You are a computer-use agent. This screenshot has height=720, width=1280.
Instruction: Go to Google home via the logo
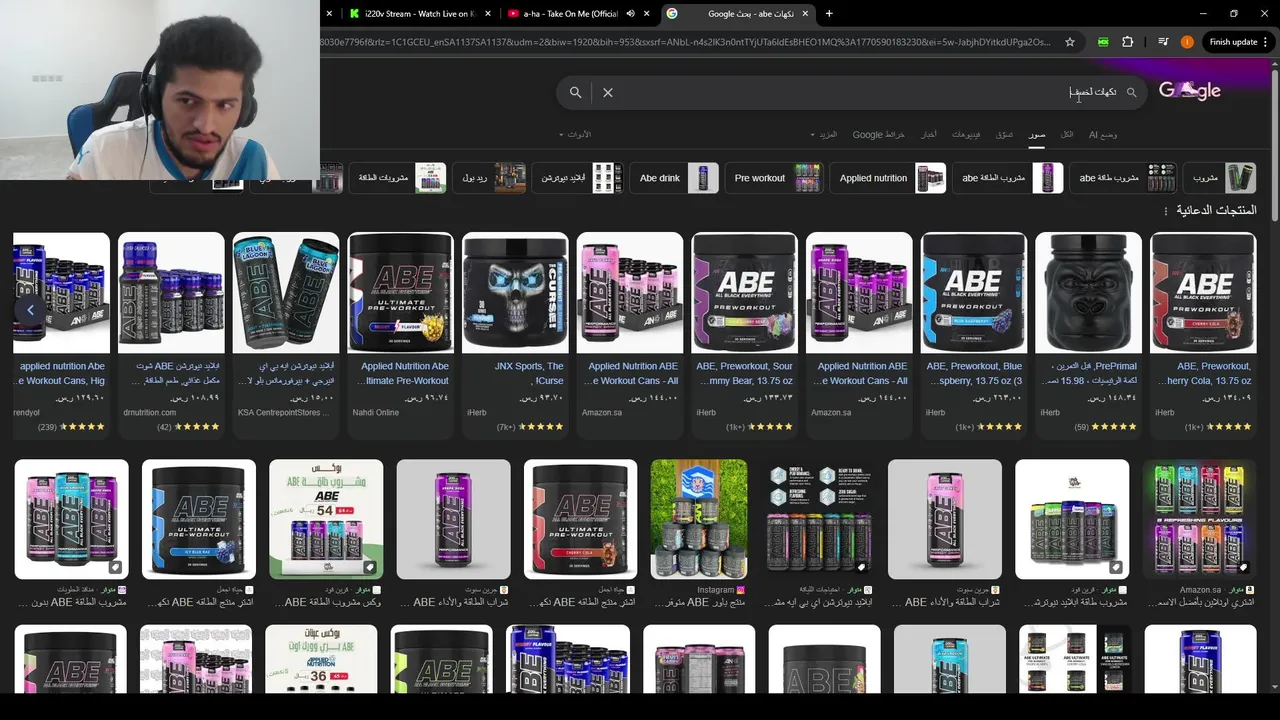click(1190, 91)
